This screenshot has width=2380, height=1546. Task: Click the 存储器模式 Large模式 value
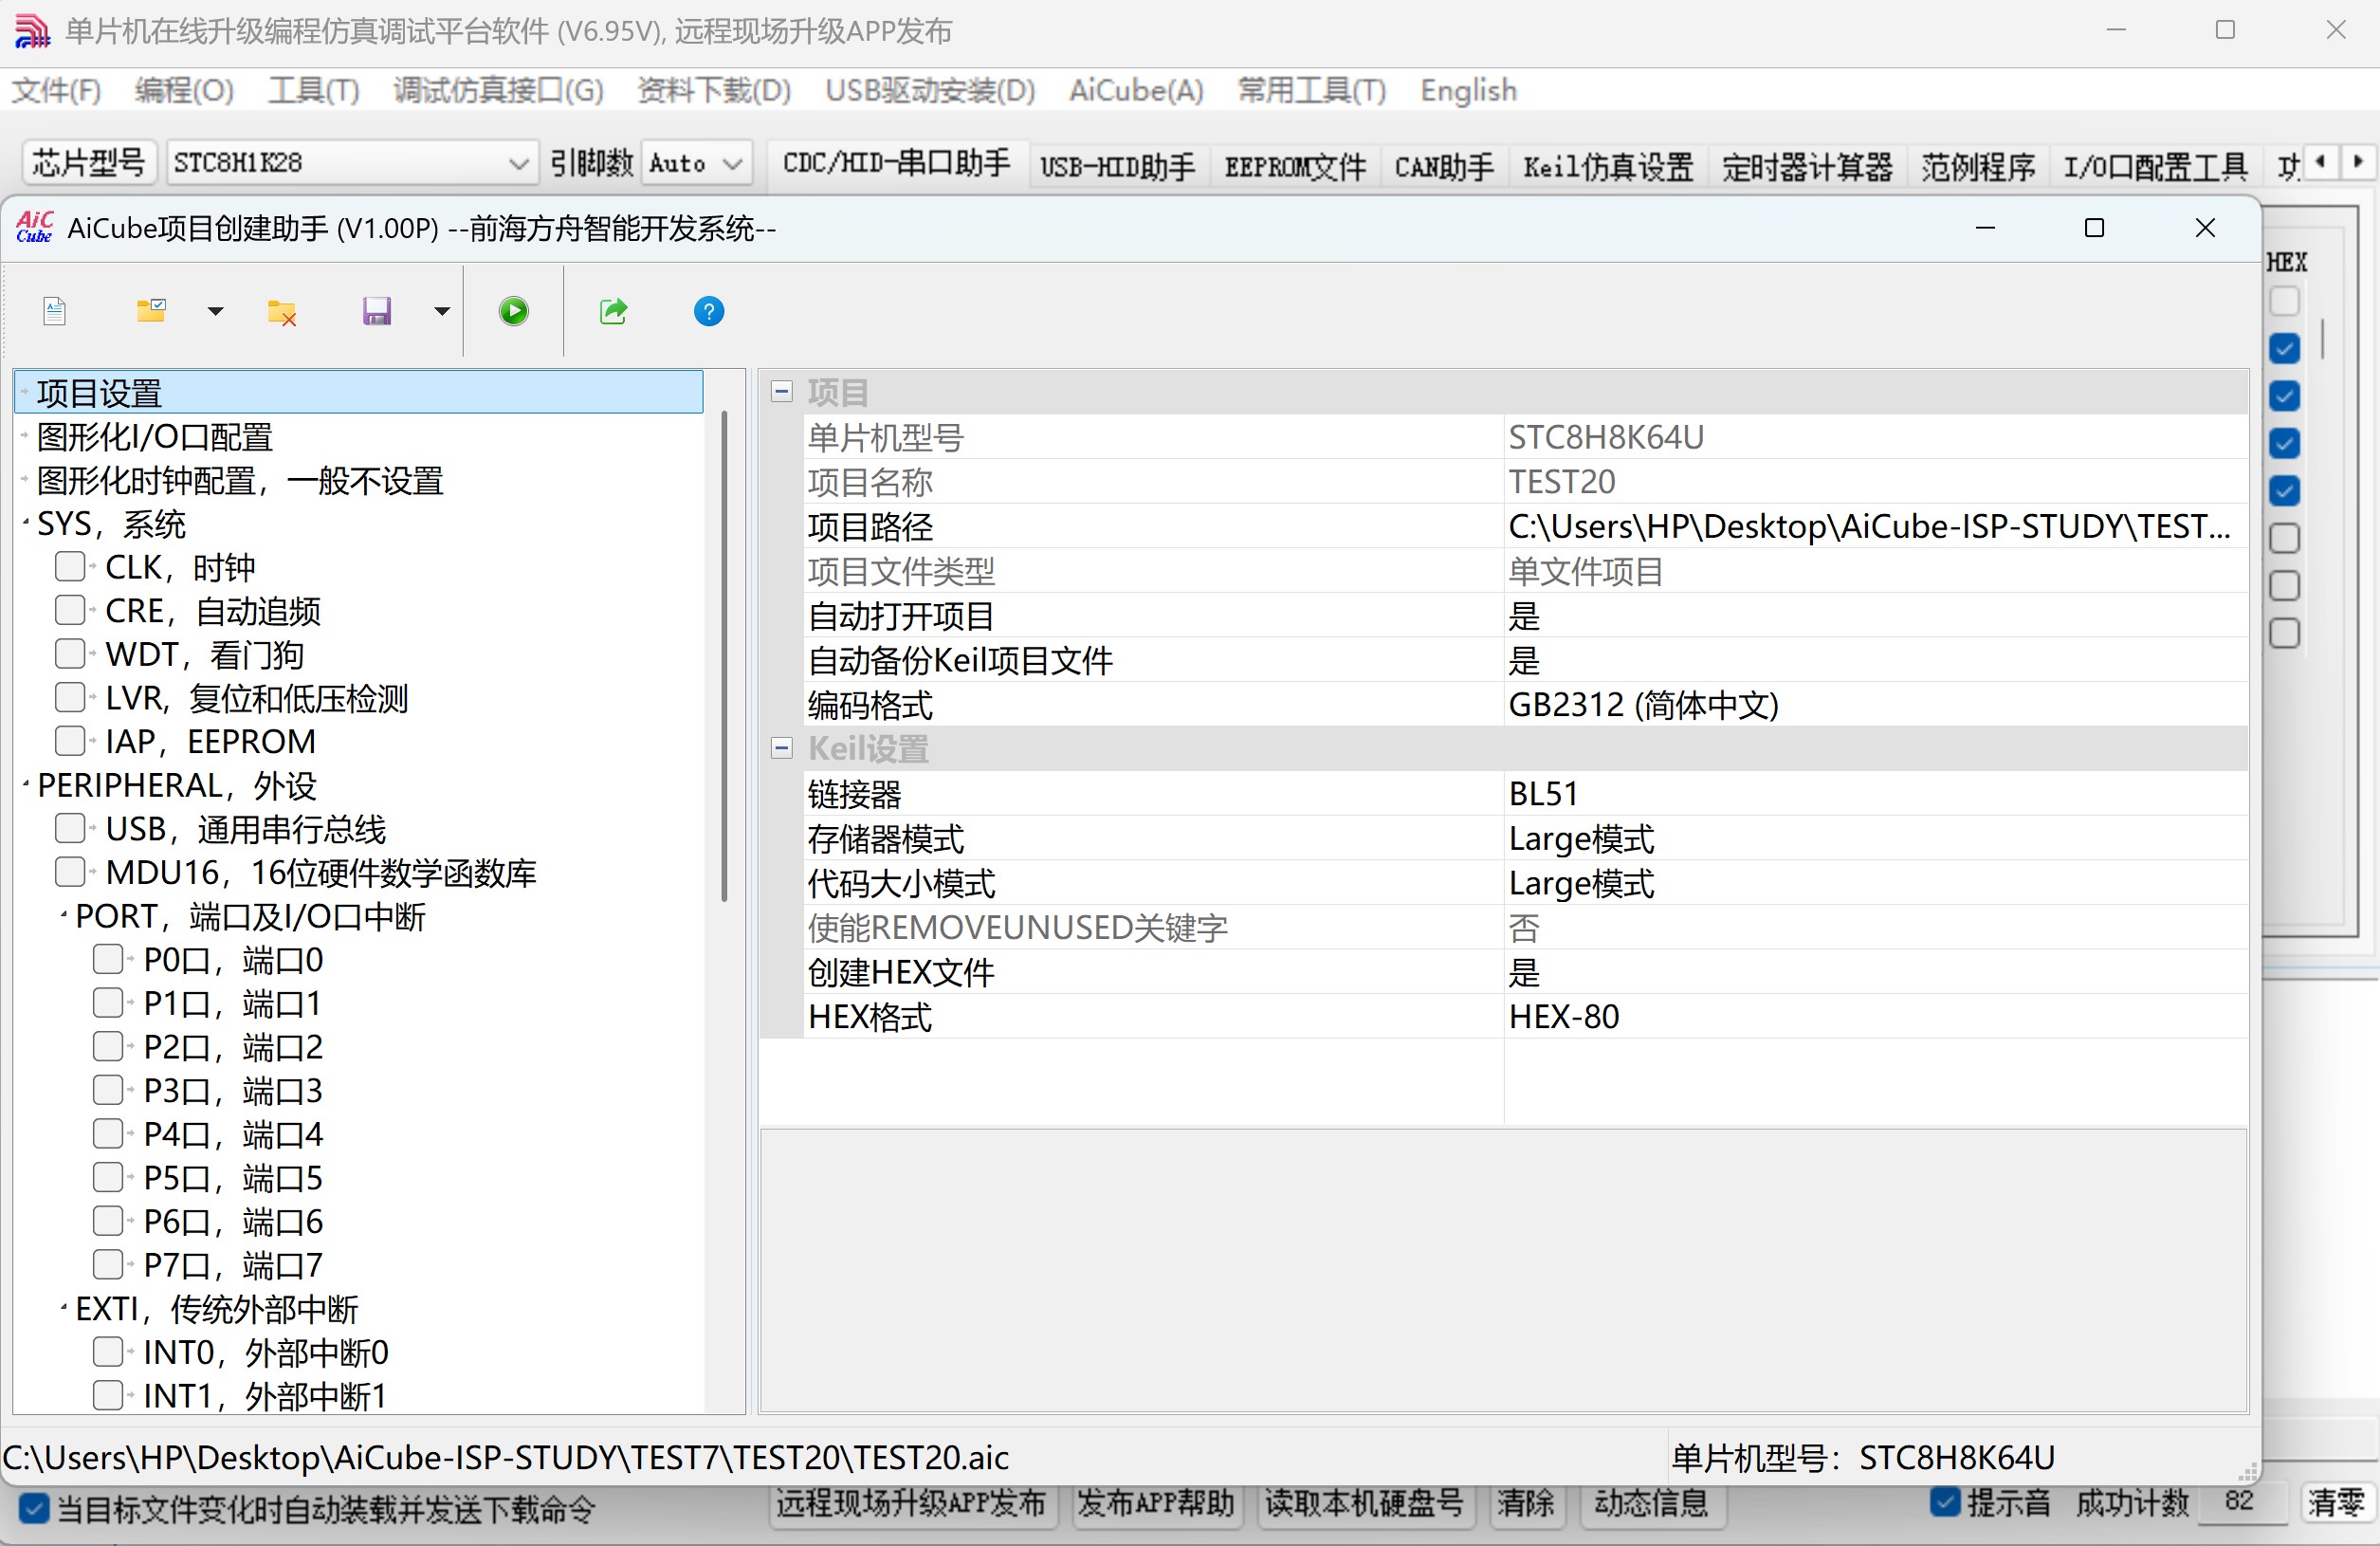[1874, 838]
